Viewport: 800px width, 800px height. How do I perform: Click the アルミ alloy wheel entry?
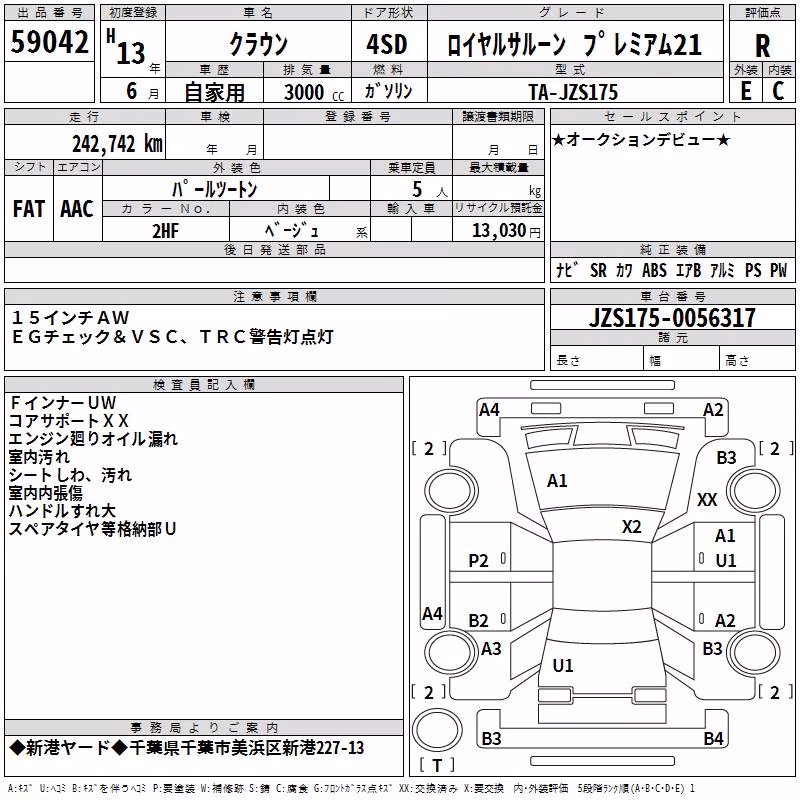pyautogui.click(x=722, y=270)
